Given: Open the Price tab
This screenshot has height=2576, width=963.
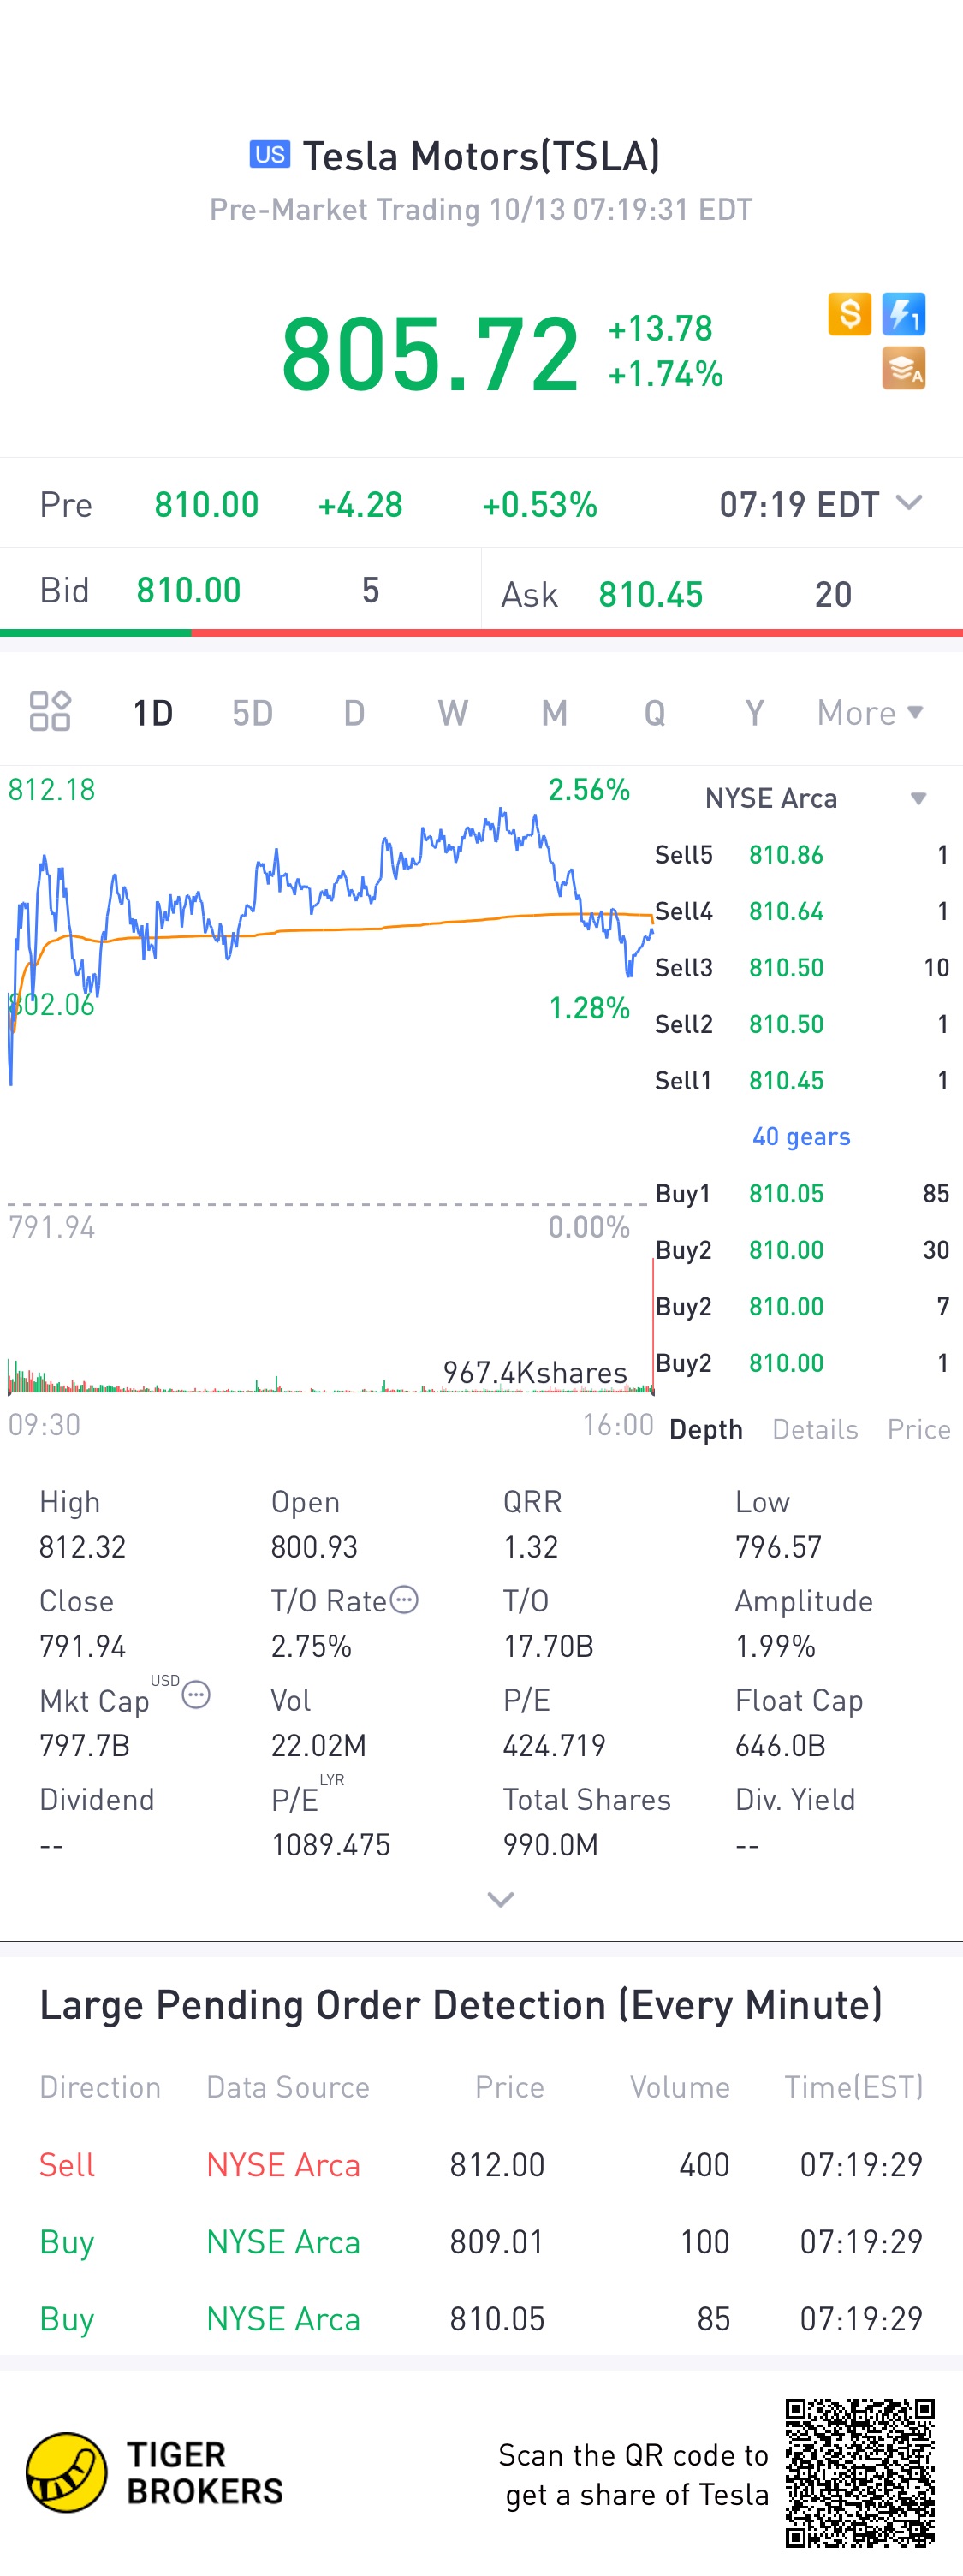Looking at the screenshot, I should click(x=918, y=1429).
